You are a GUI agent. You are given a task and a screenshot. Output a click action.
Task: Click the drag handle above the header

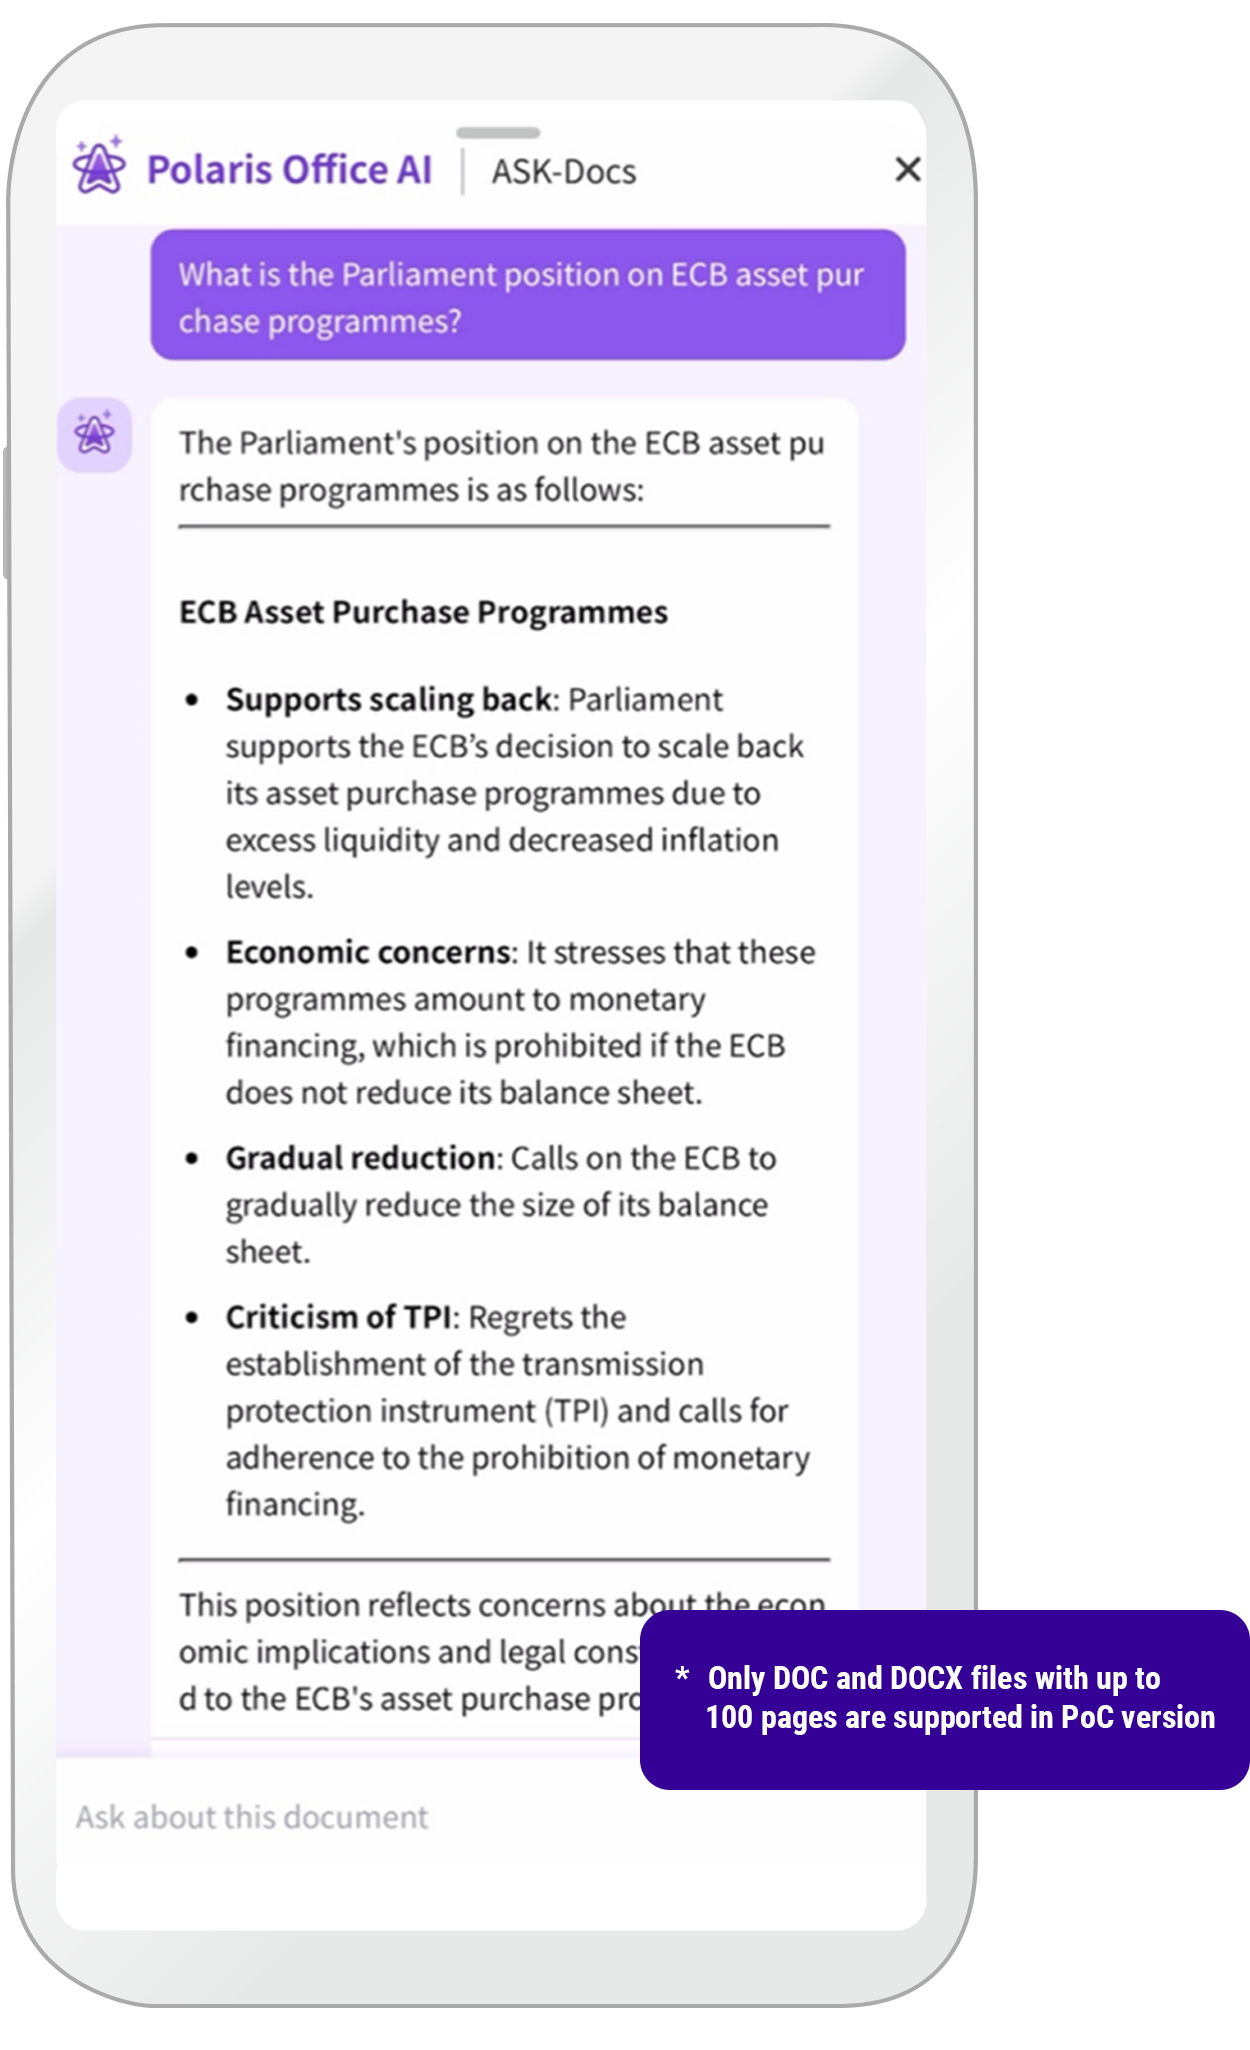(498, 133)
